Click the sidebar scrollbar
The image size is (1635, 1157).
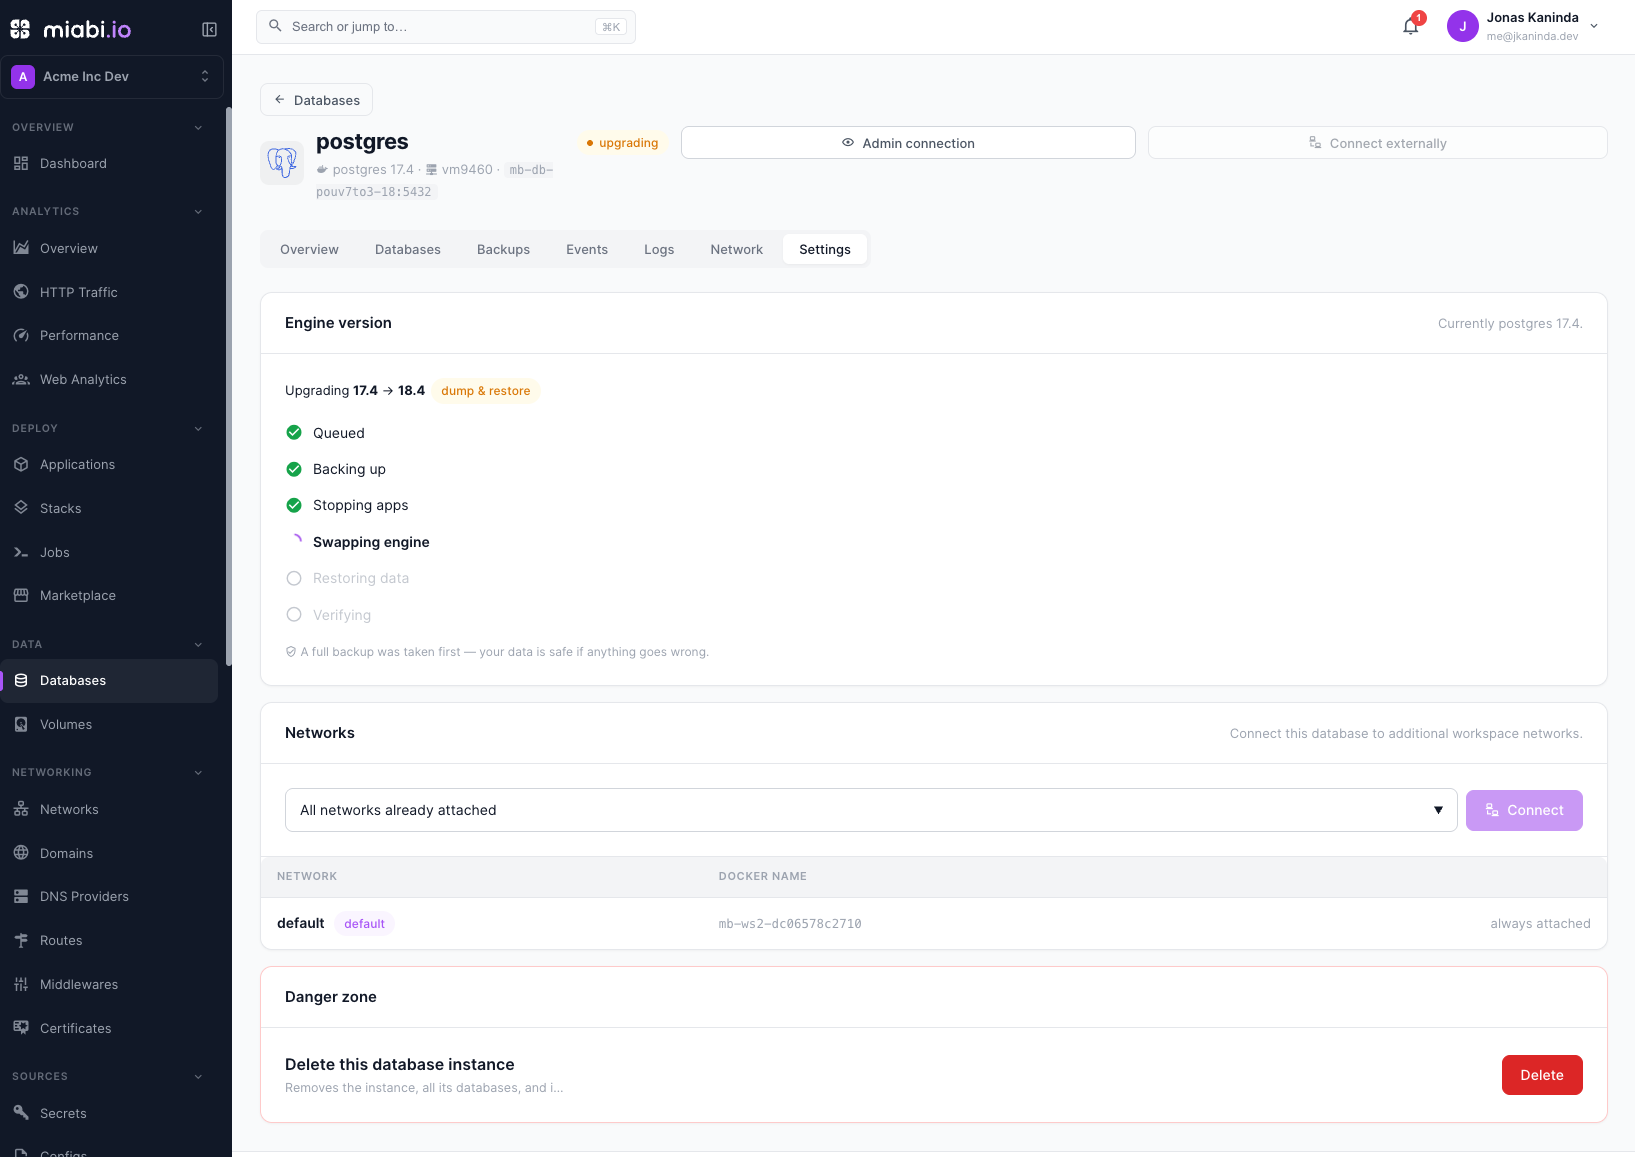229,387
